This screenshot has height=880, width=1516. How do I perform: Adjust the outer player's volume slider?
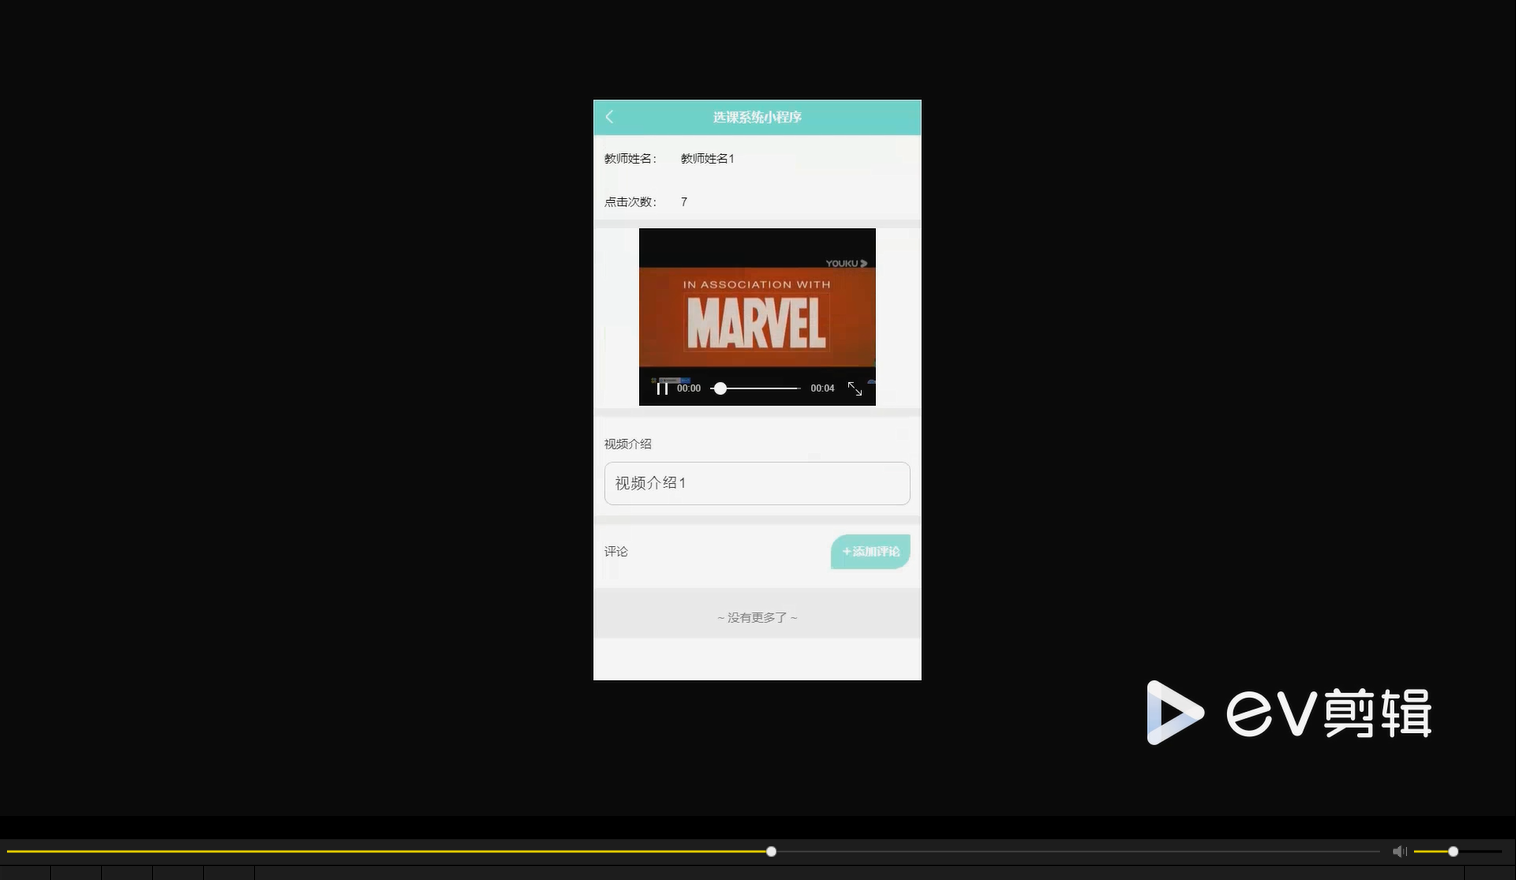coord(1457,852)
